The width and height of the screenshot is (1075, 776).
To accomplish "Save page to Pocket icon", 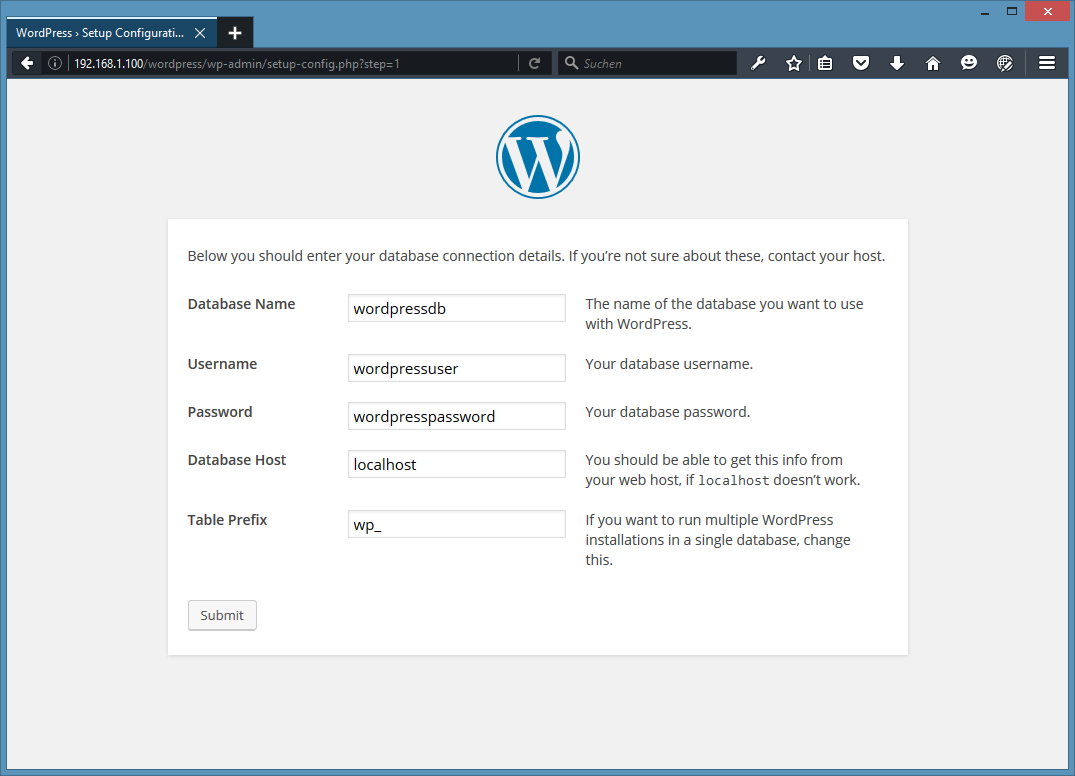I will pyautogui.click(x=861, y=64).
